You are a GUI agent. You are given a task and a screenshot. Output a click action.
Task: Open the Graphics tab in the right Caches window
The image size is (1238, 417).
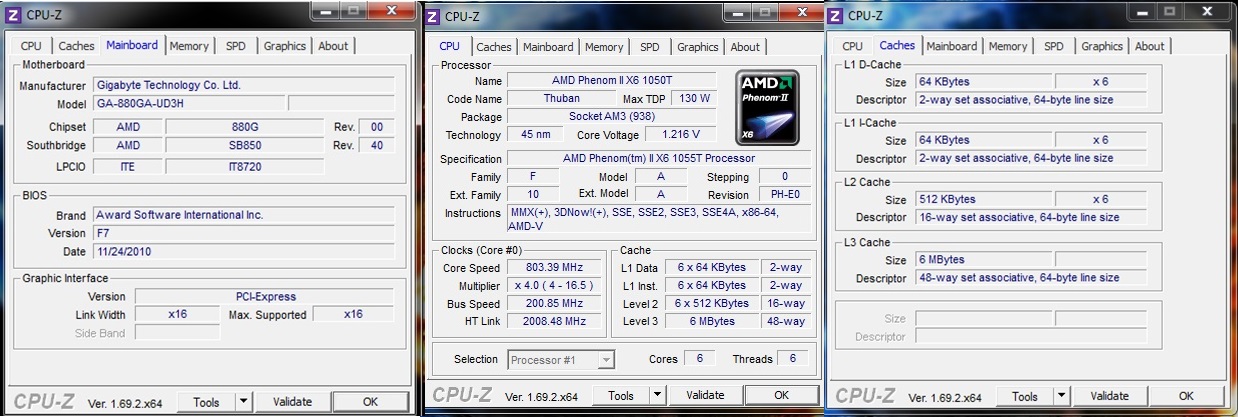pyautogui.click(x=1102, y=46)
